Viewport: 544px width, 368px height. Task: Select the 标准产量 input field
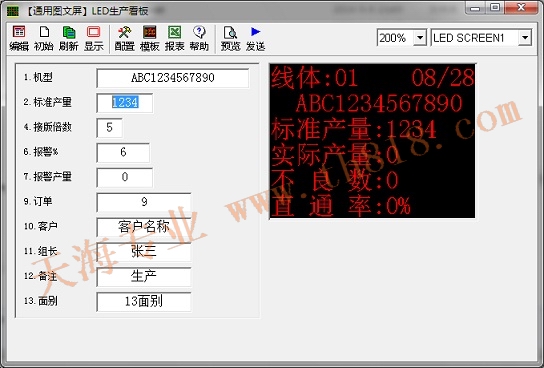[125, 102]
